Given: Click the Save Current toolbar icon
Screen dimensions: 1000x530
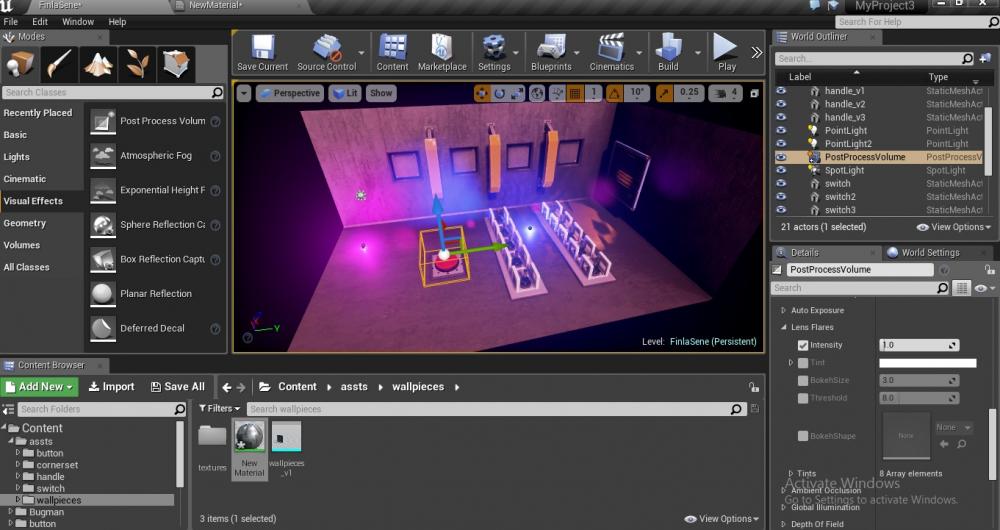Looking at the screenshot, I should point(262,52).
